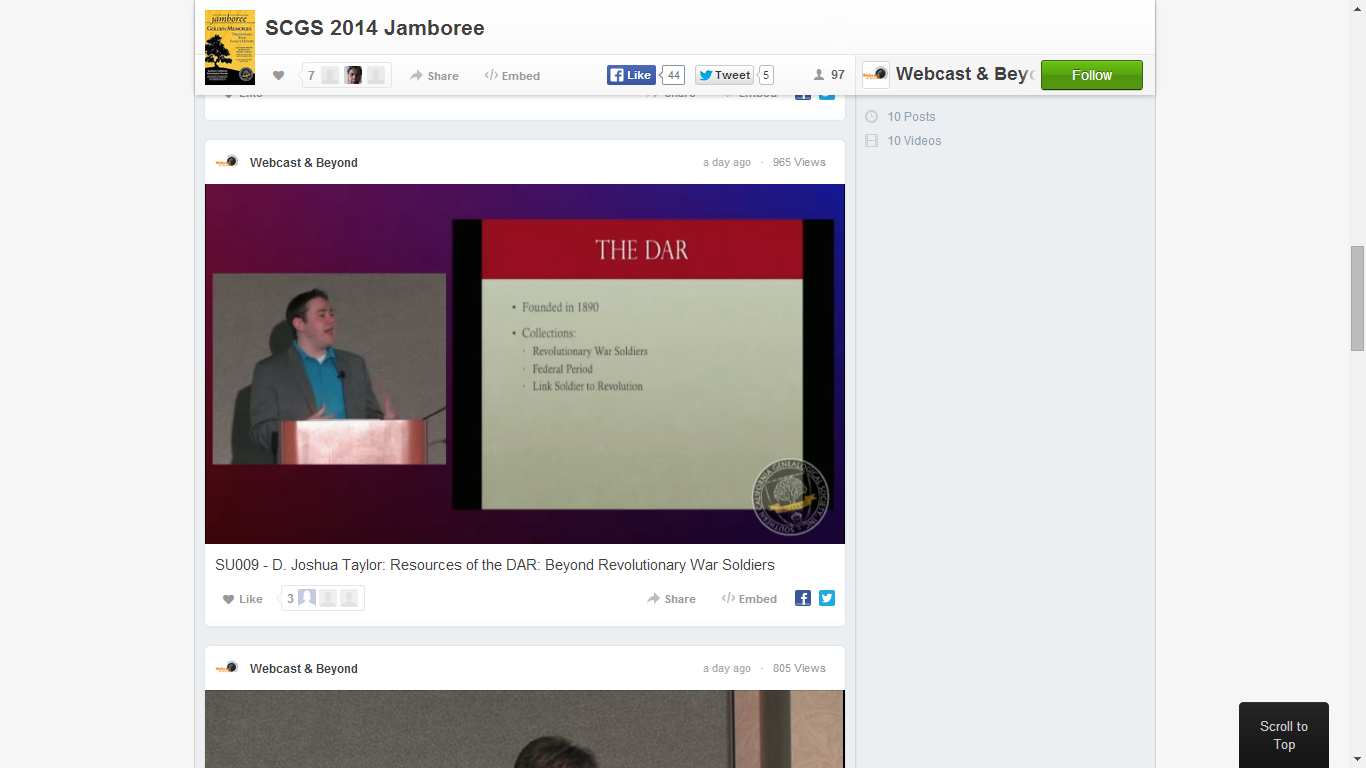This screenshot has width=1366, height=768.
Task: Click Embed under the SU009 DAR video
Action: (749, 599)
